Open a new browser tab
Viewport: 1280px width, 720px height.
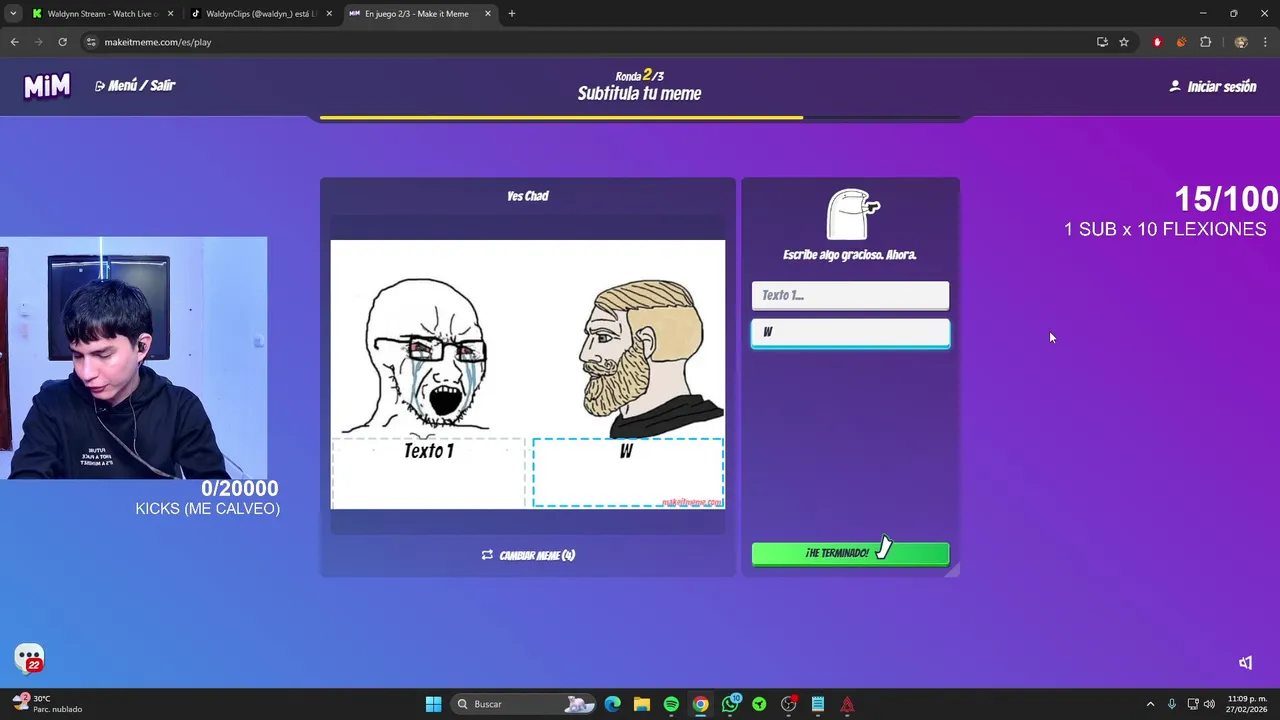click(512, 14)
